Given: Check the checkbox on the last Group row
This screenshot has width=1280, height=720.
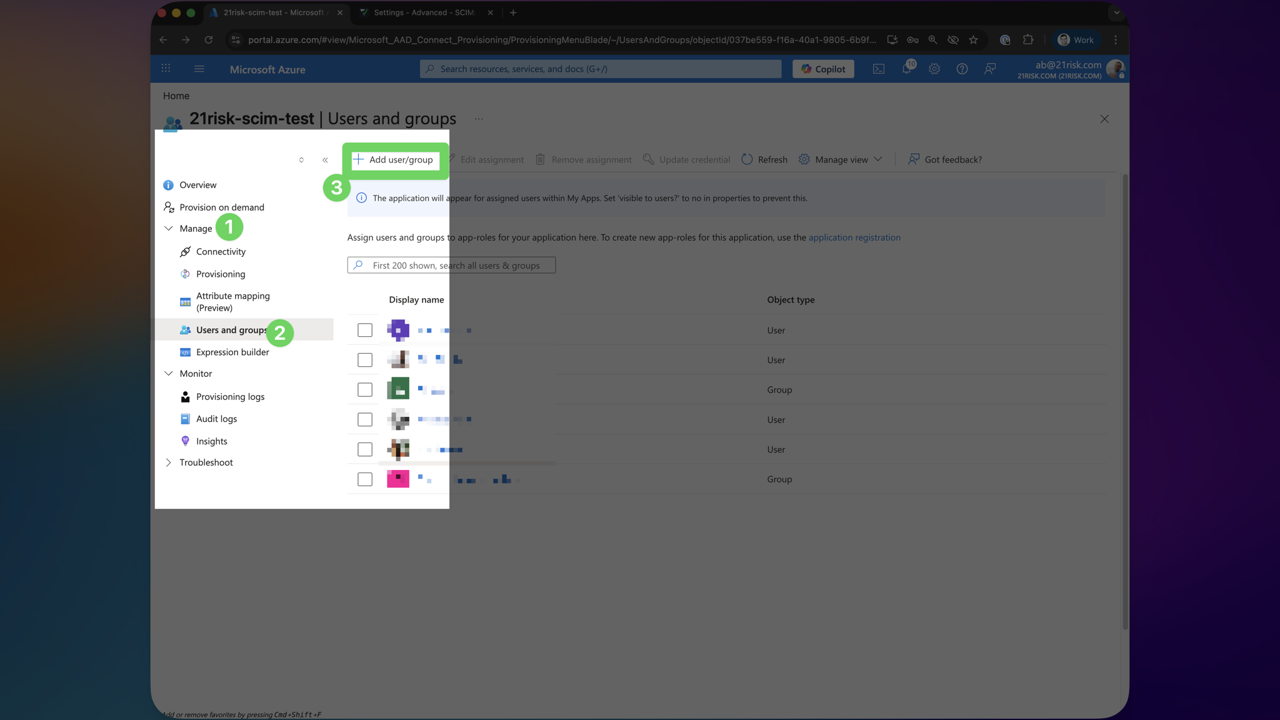Looking at the screenshot, I should (x=364, y=479).
